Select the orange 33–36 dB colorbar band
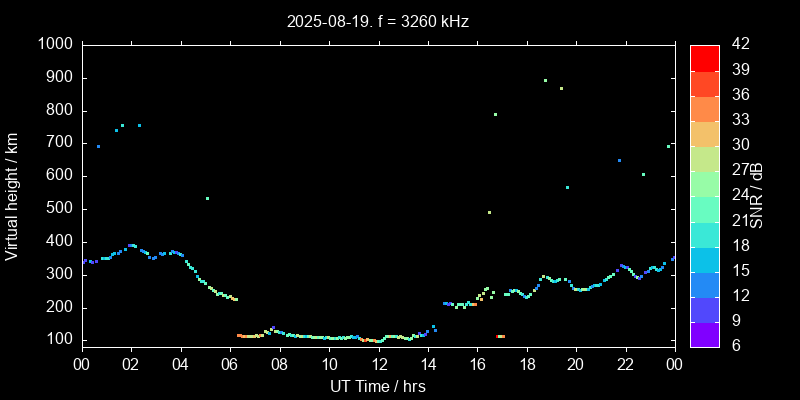Viewport: 800px width, 400px height. coord(704,108)
